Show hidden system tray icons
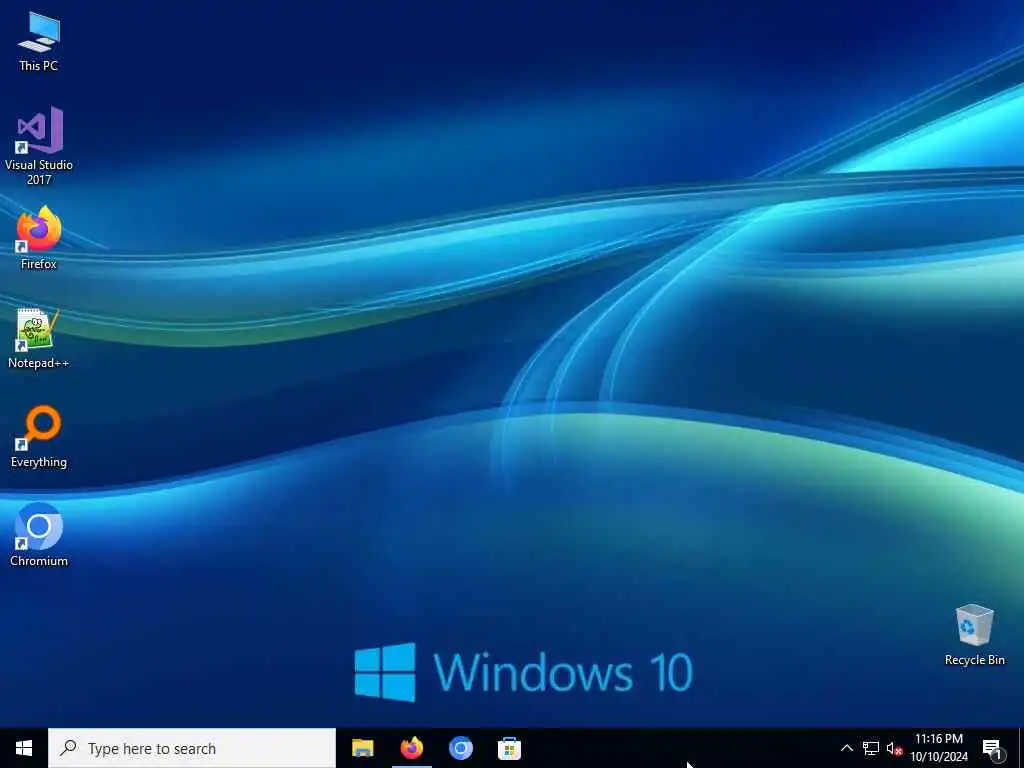The image size is (1024, 768). [846, 748]
